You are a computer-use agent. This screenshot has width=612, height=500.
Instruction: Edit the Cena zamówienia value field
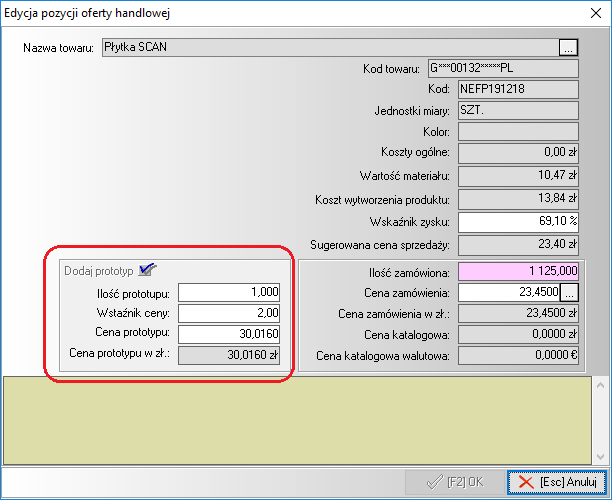[x=507, y=293]
